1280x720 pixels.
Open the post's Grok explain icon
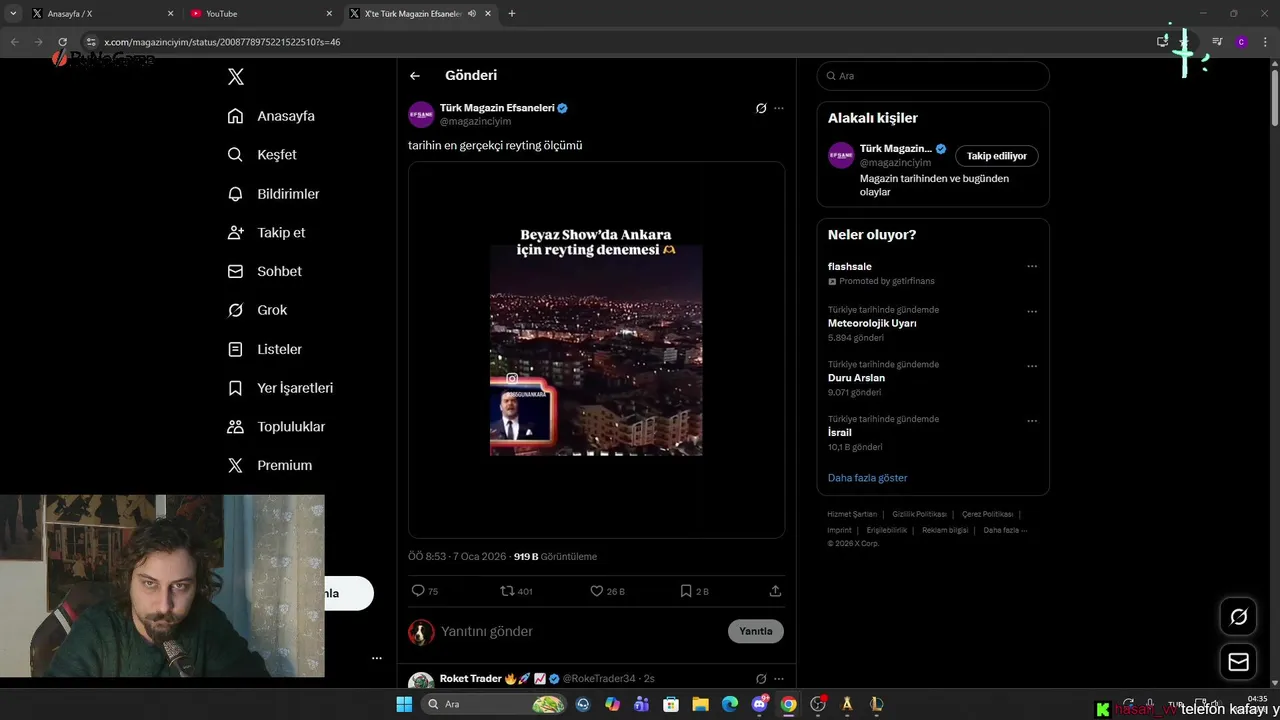(761, 108)
